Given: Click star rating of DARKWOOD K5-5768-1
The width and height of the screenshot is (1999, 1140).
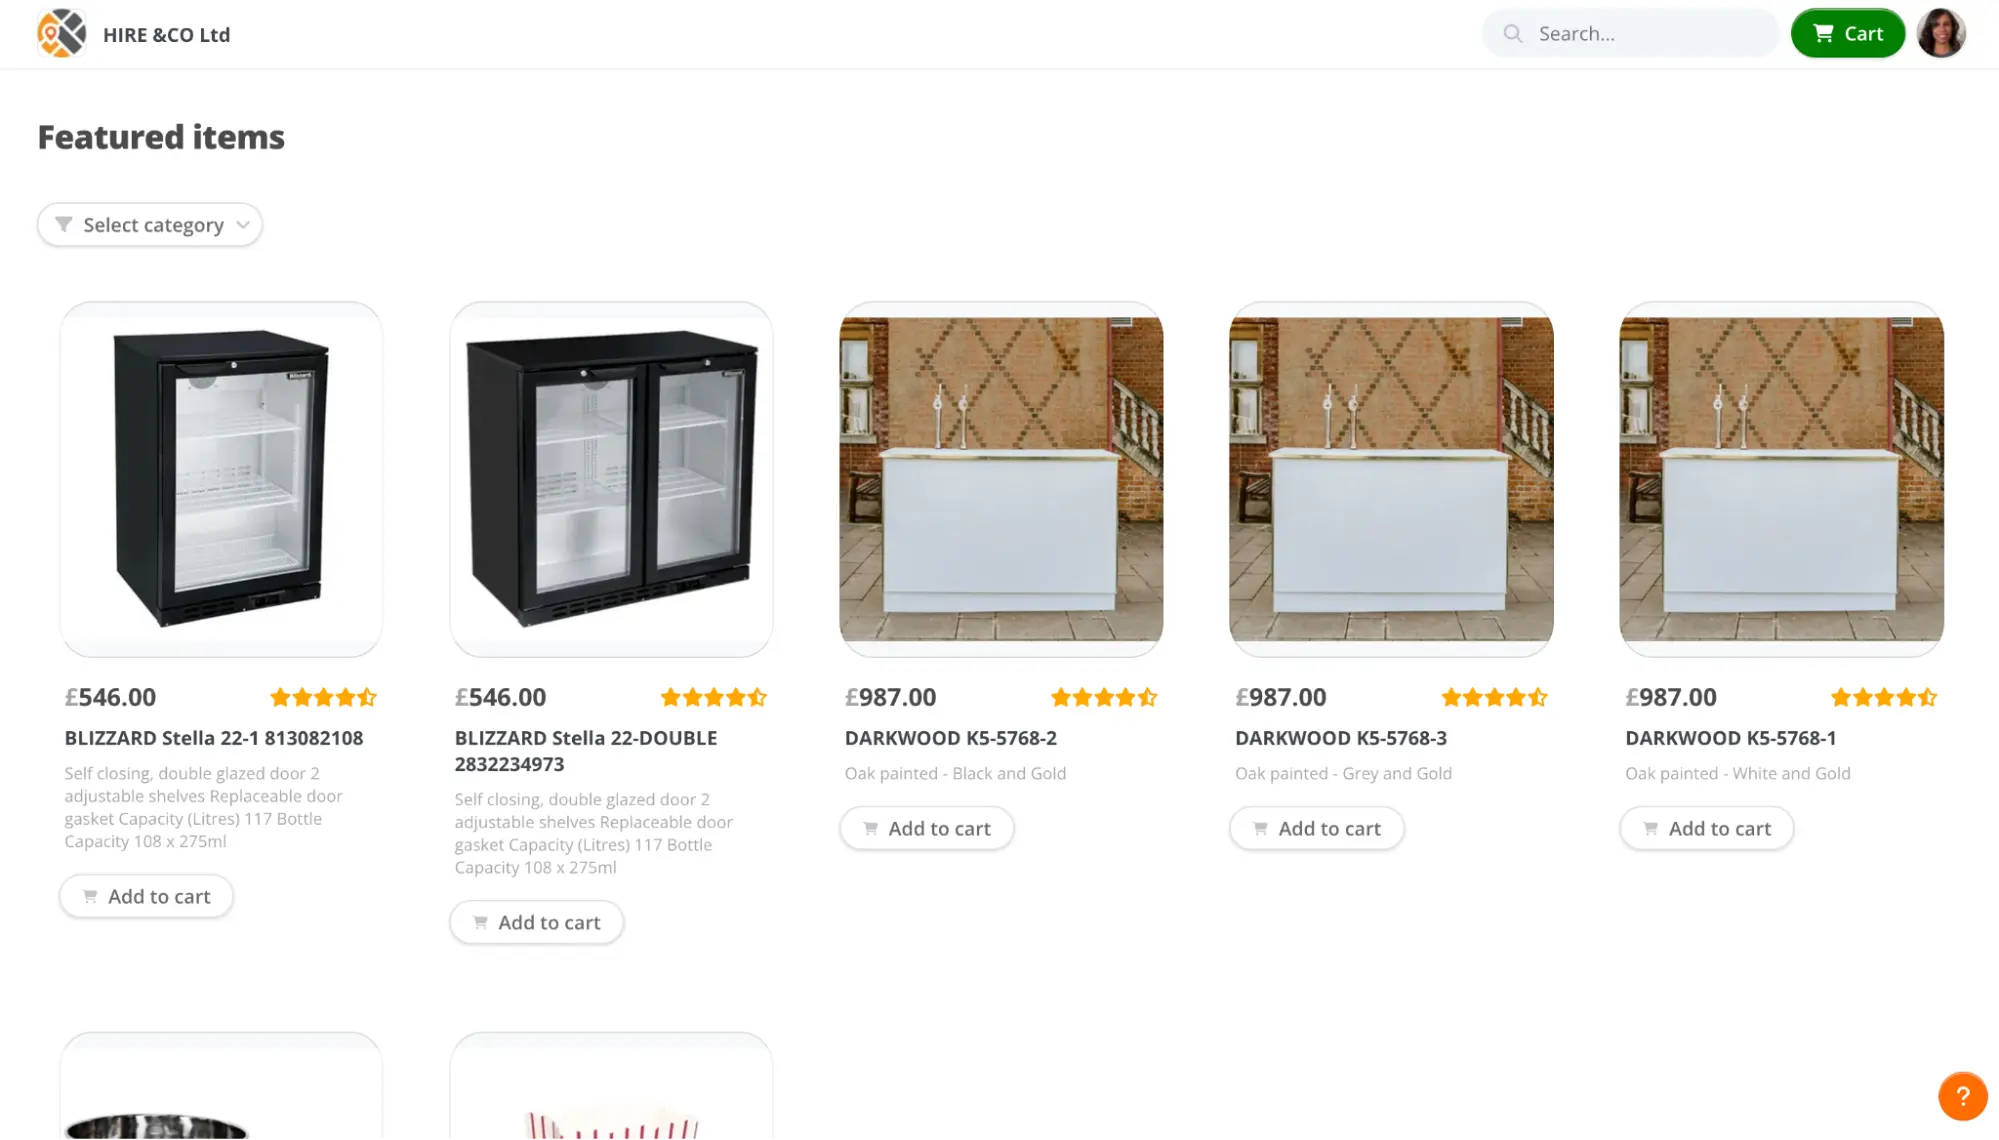Looking at the screenshot, I should click(x=1884, y=697).
